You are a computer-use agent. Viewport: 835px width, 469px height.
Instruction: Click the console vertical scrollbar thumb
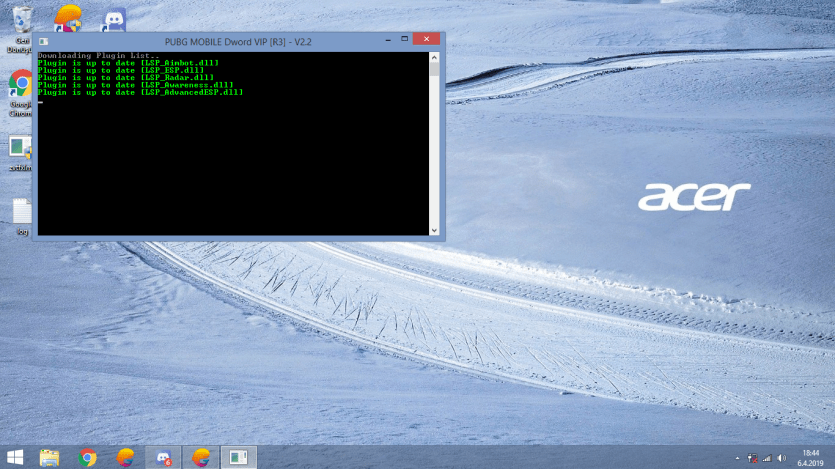[x=434, y=69]
